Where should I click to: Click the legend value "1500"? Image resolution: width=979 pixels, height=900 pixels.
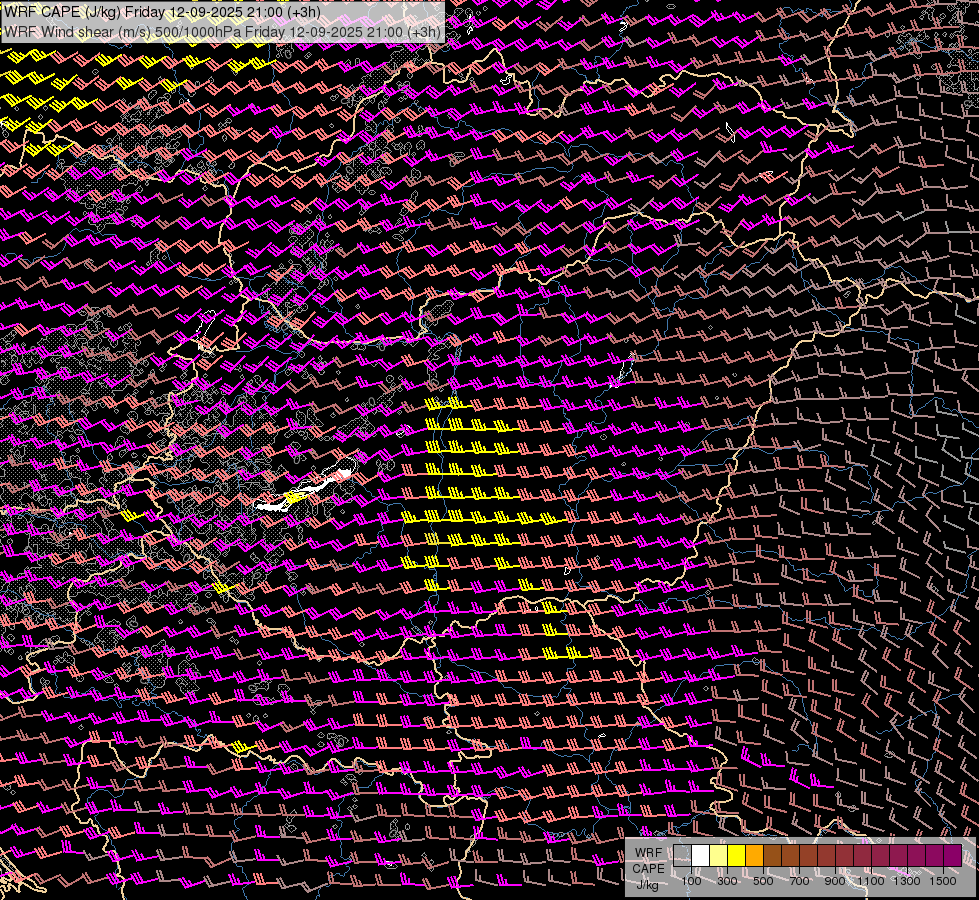click(943, 881)
